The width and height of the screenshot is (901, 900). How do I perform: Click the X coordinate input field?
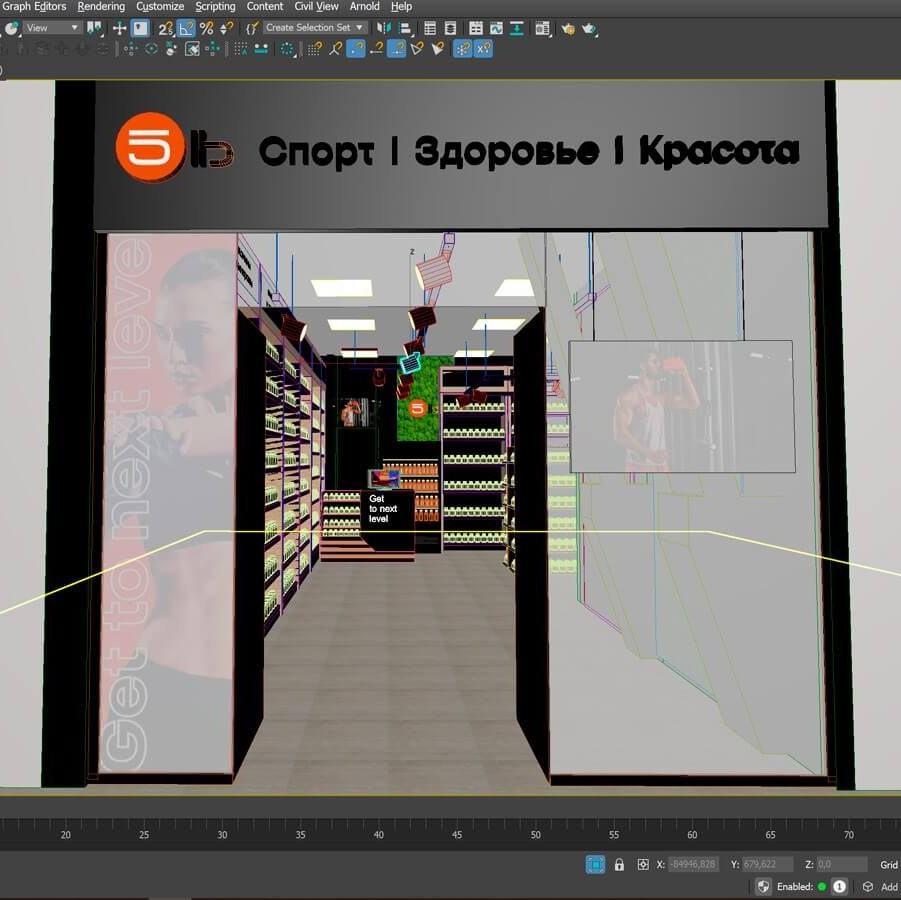(x=693, y=864)
